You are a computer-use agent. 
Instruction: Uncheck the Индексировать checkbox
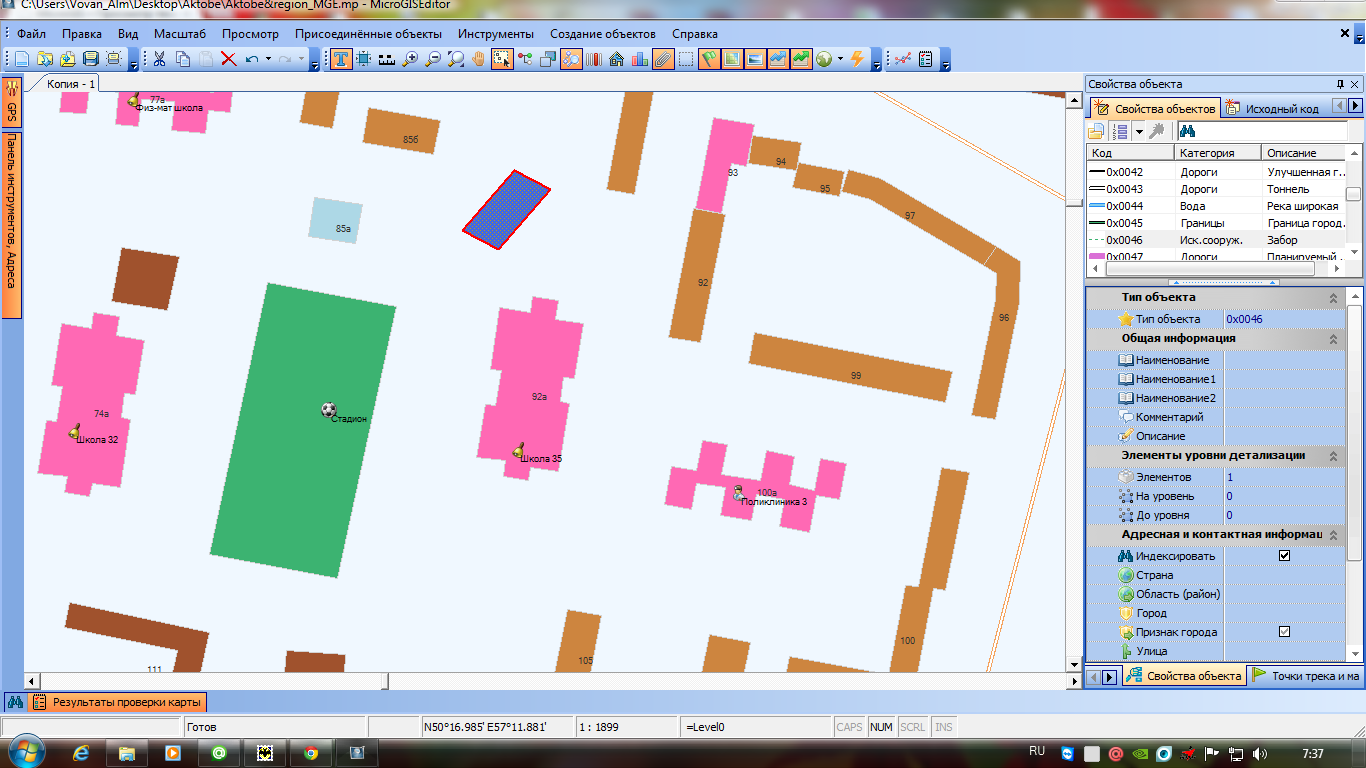tap(1285, 556)
